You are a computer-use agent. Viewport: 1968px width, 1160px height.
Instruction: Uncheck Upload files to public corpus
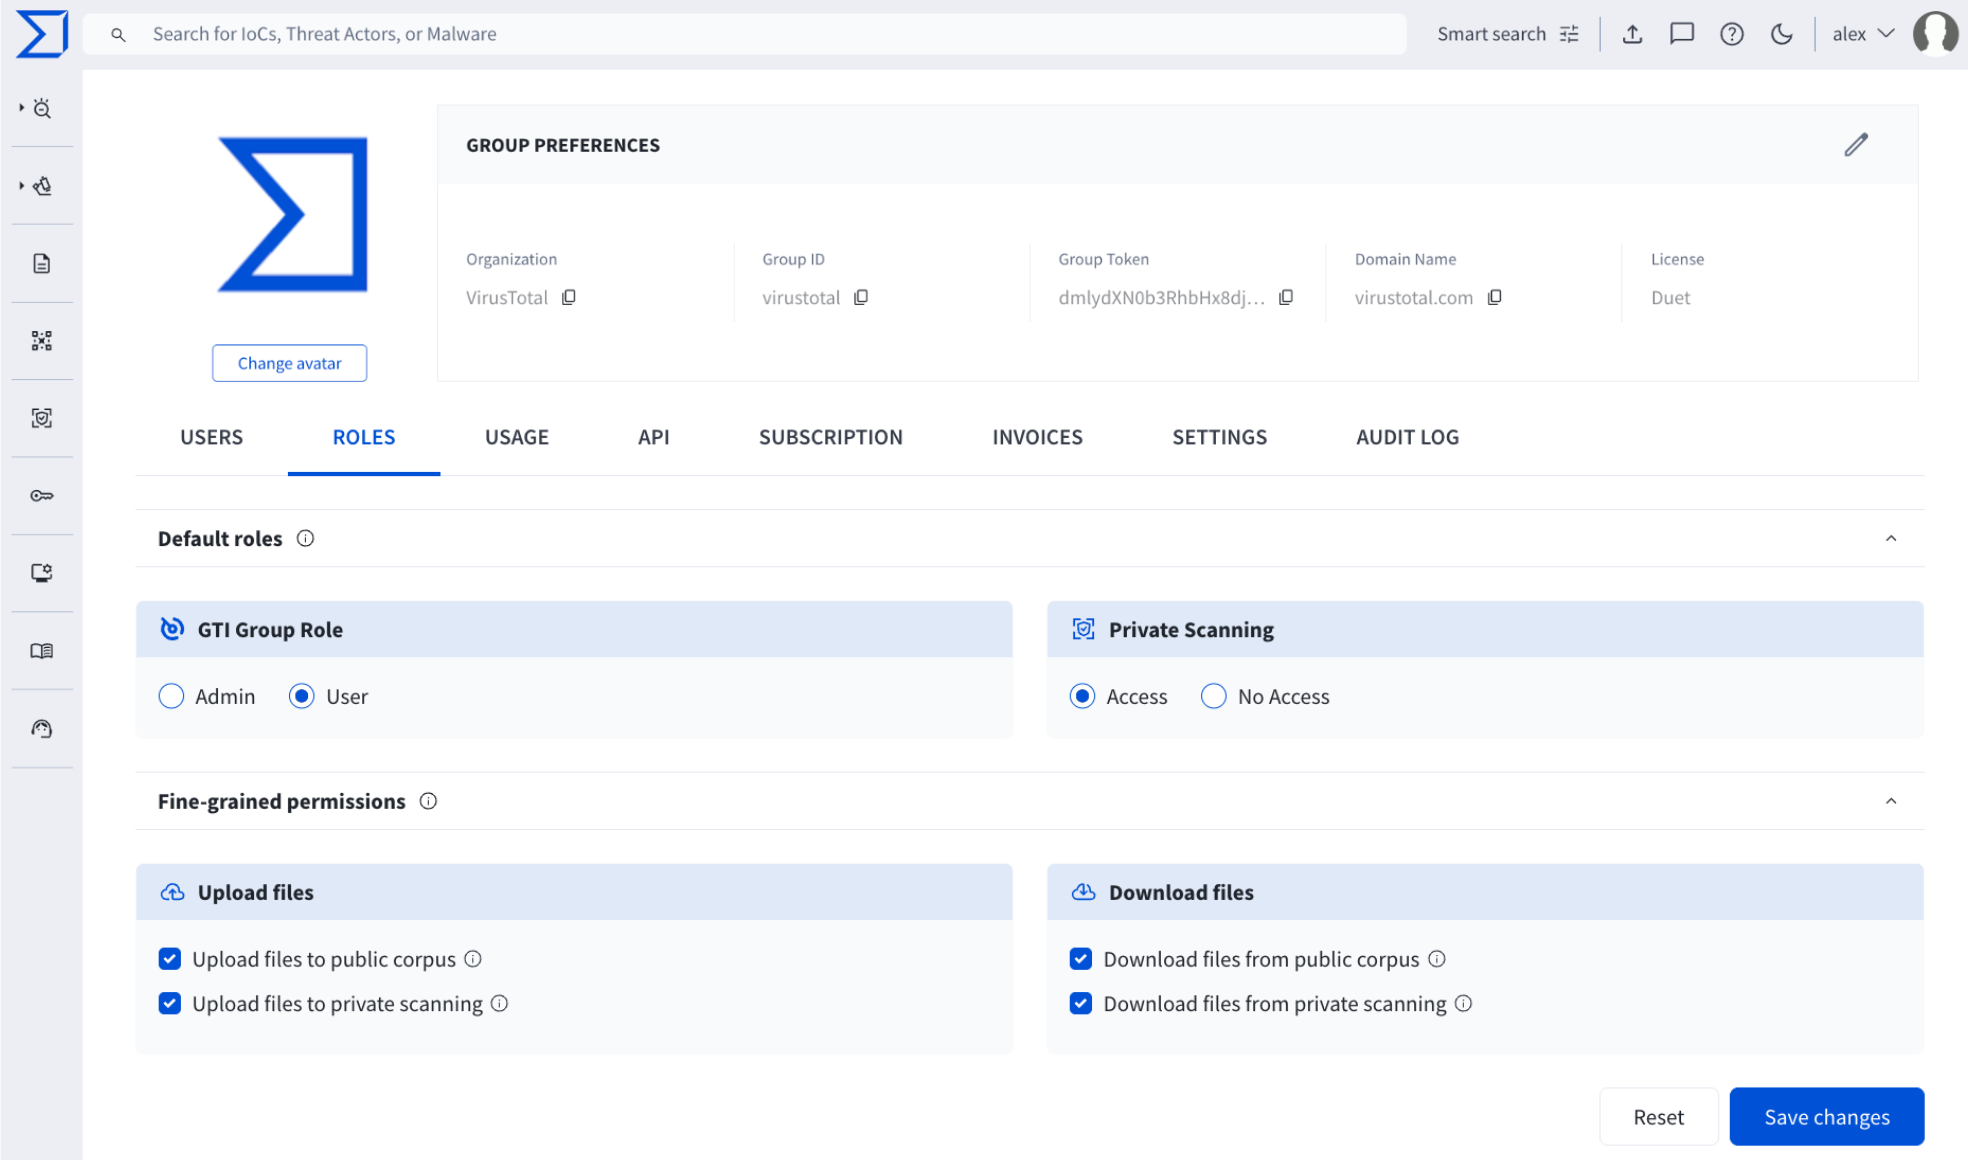170,959
